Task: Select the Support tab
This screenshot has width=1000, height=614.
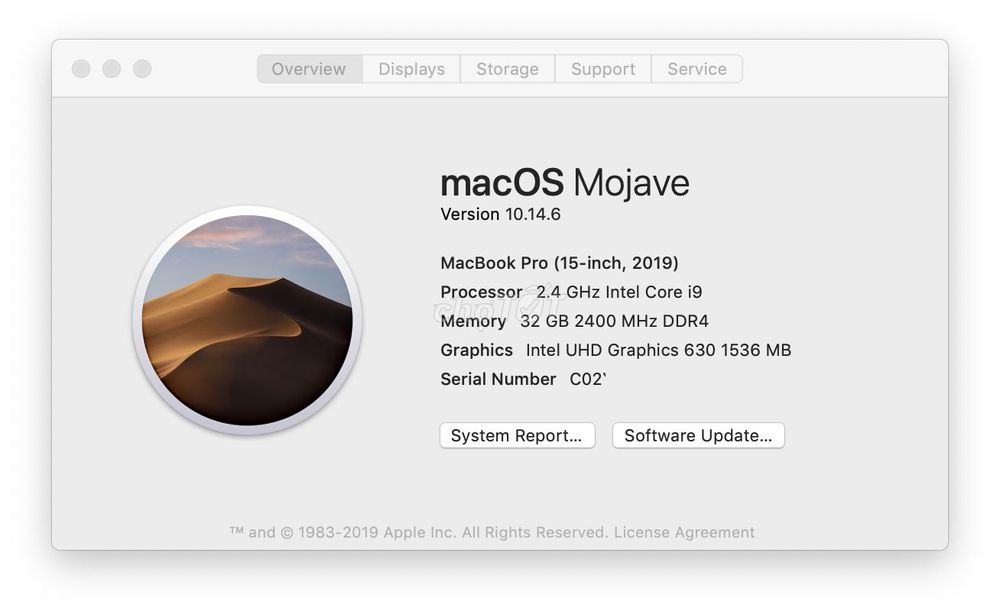Action: [603, 69]
